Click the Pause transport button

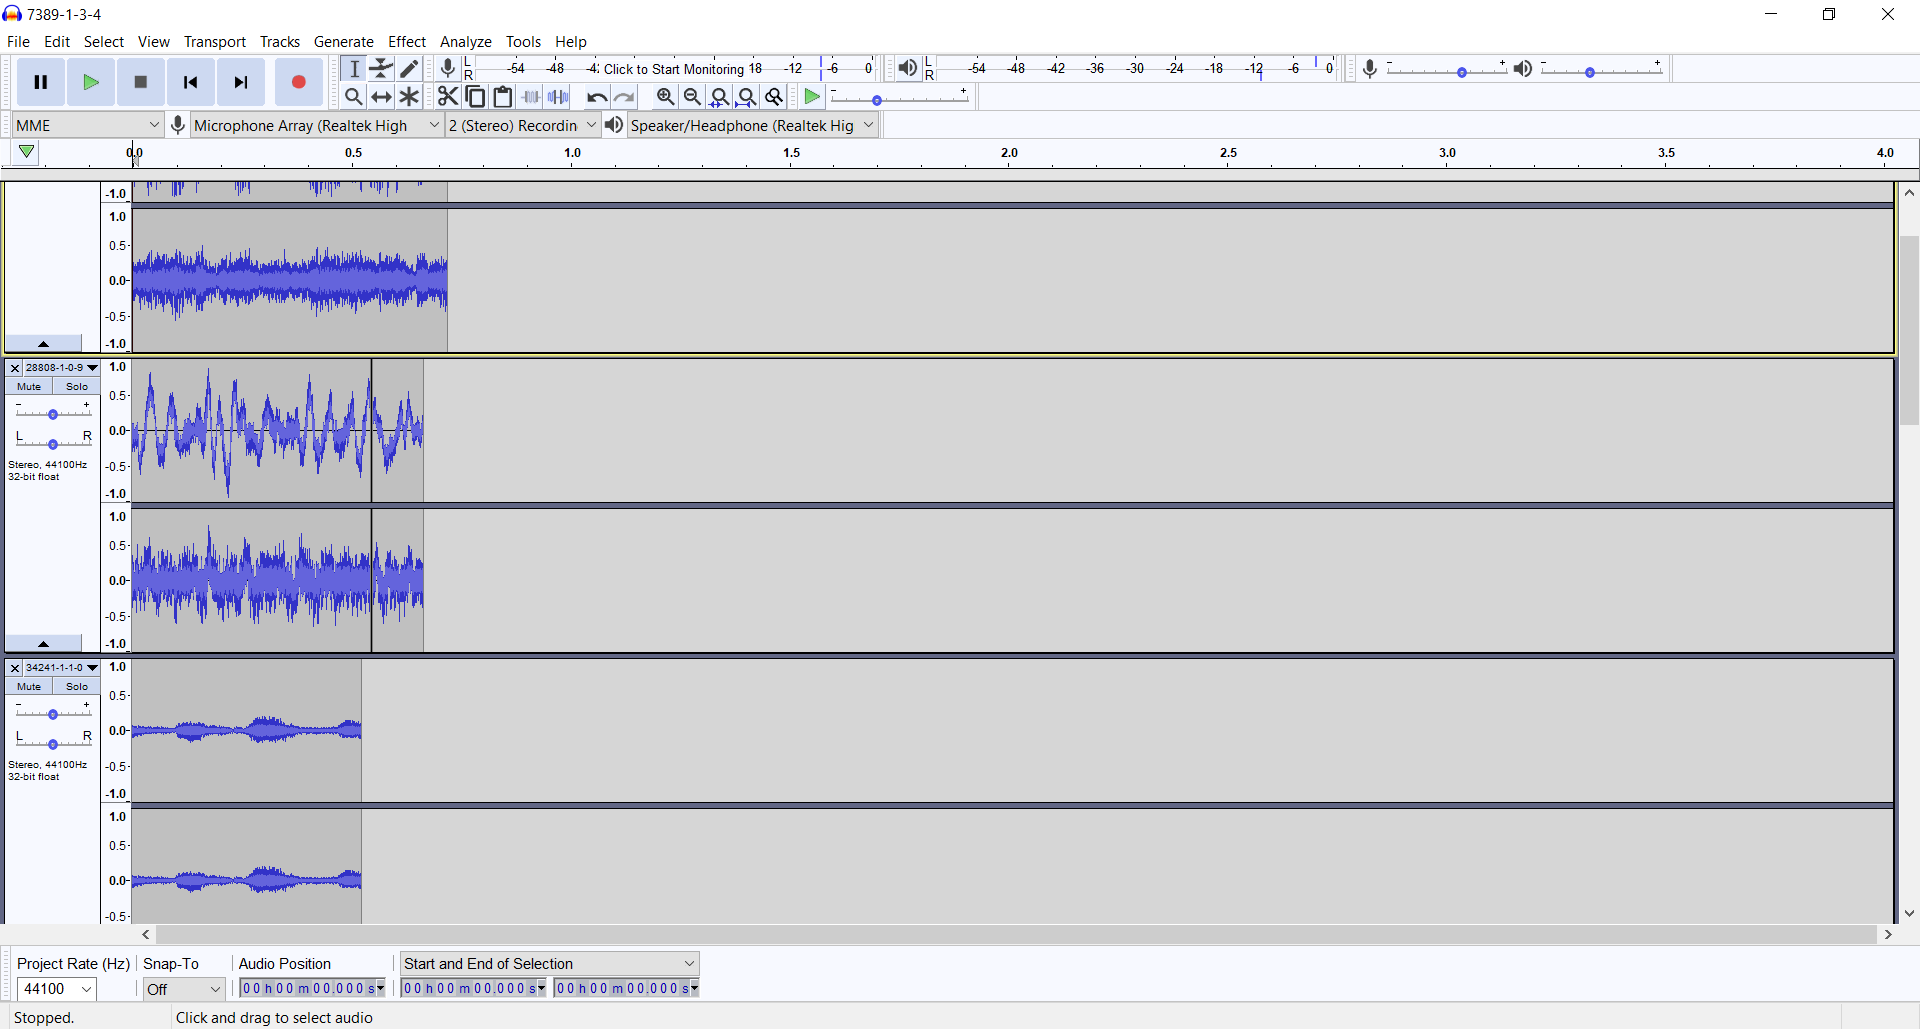coord(41,82)
